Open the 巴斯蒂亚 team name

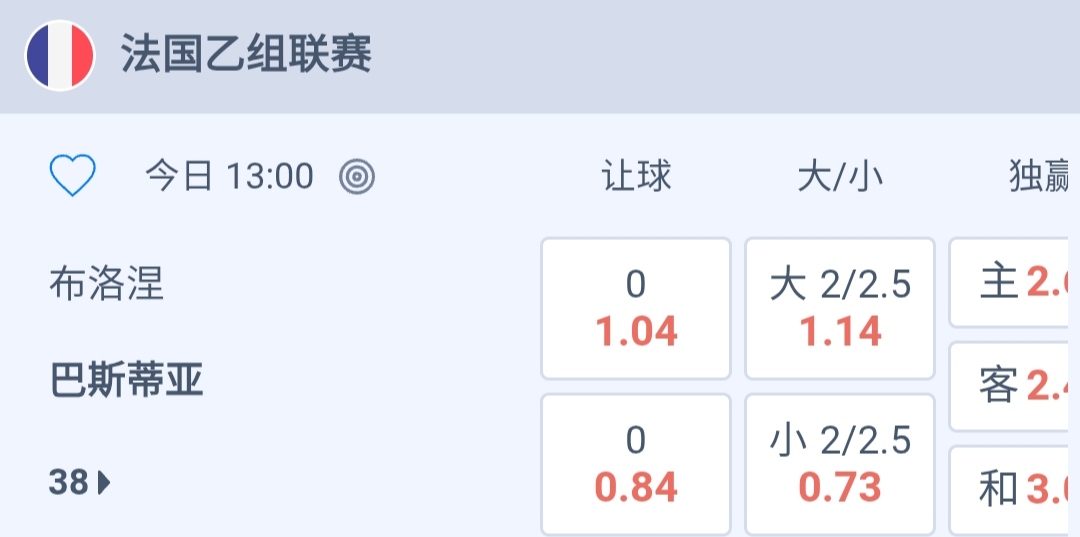[x=126, y=381]
